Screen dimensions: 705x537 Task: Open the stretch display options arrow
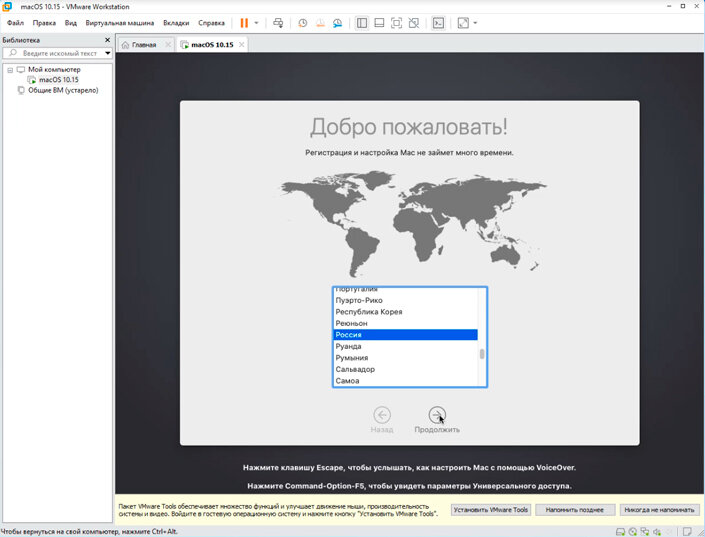475,23
